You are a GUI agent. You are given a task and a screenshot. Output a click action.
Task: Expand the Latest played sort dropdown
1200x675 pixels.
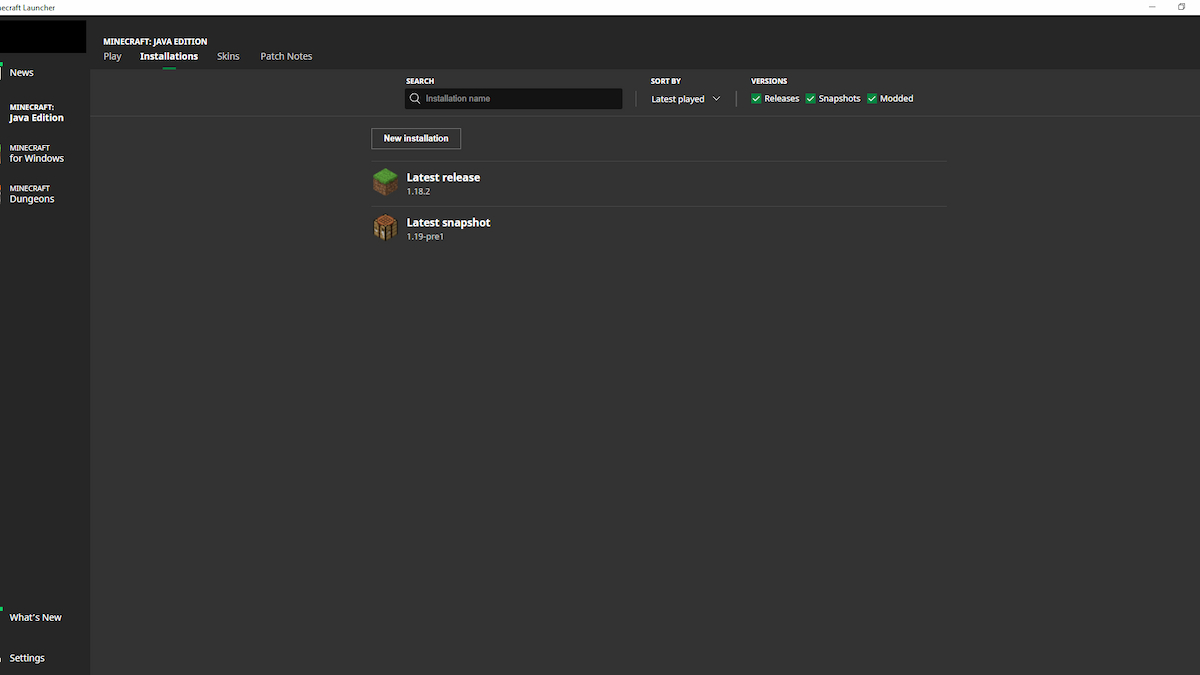pyautogui.click(x=686, y=99)
